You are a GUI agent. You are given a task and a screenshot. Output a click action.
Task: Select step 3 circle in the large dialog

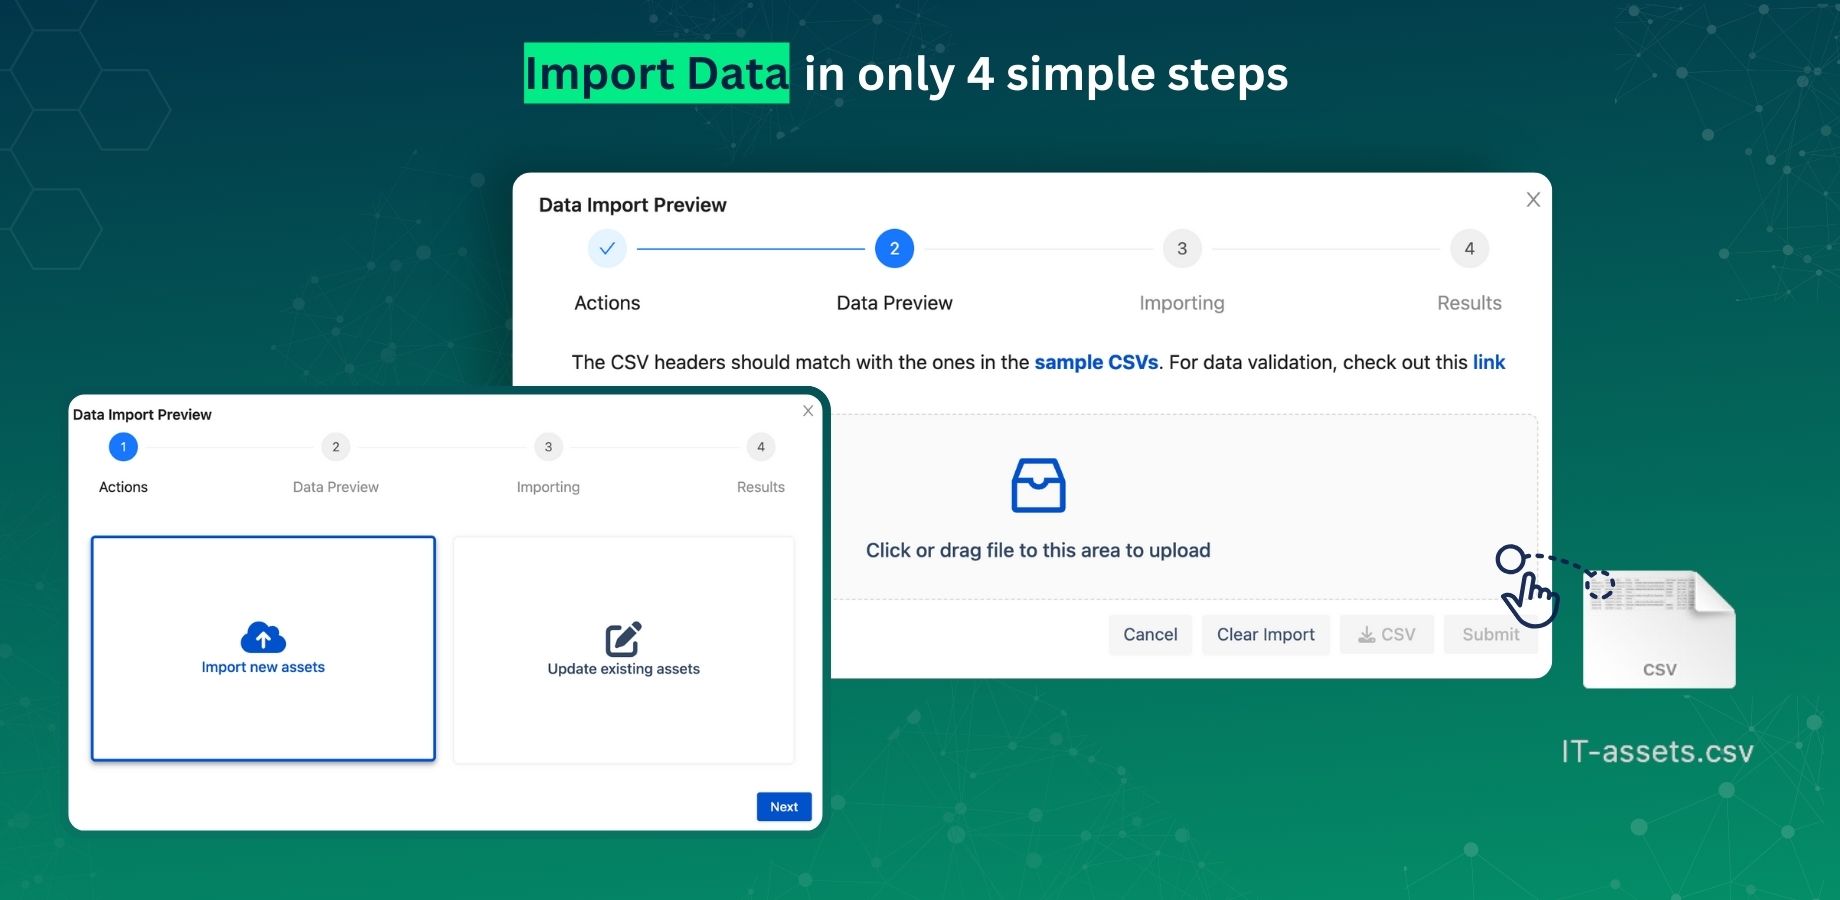[x=1182, y=249]
